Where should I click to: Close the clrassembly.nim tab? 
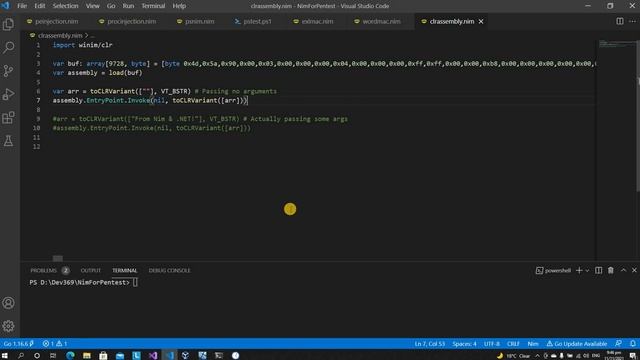click(x=481, y=21)
